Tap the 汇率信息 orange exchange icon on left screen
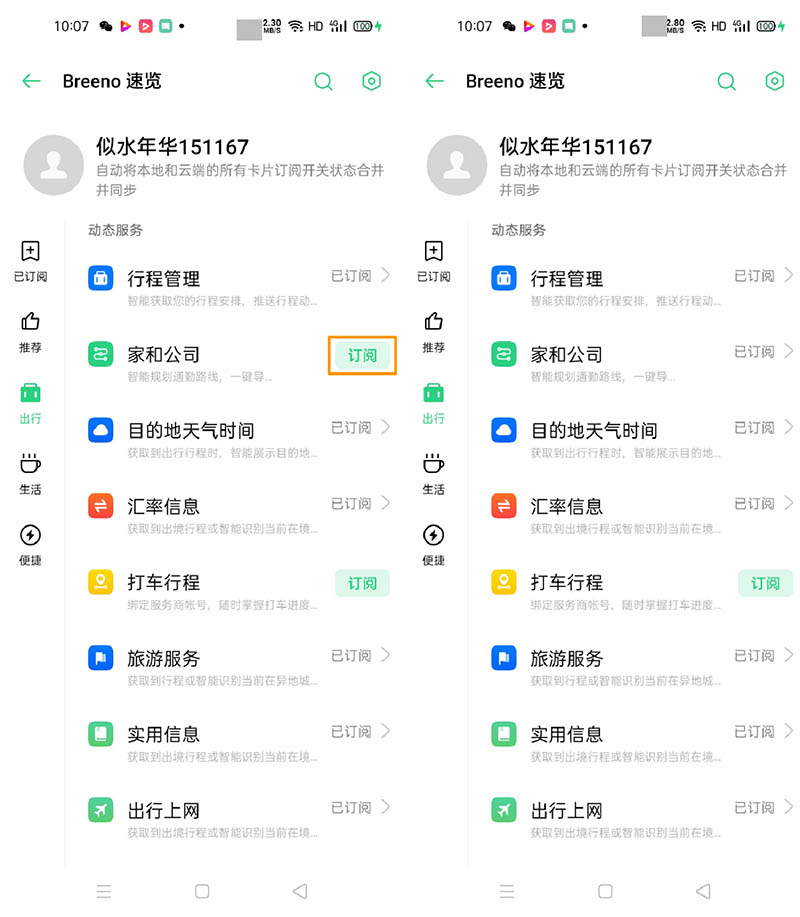This screenshot has width=800, height=917. (x=101, y=506)
